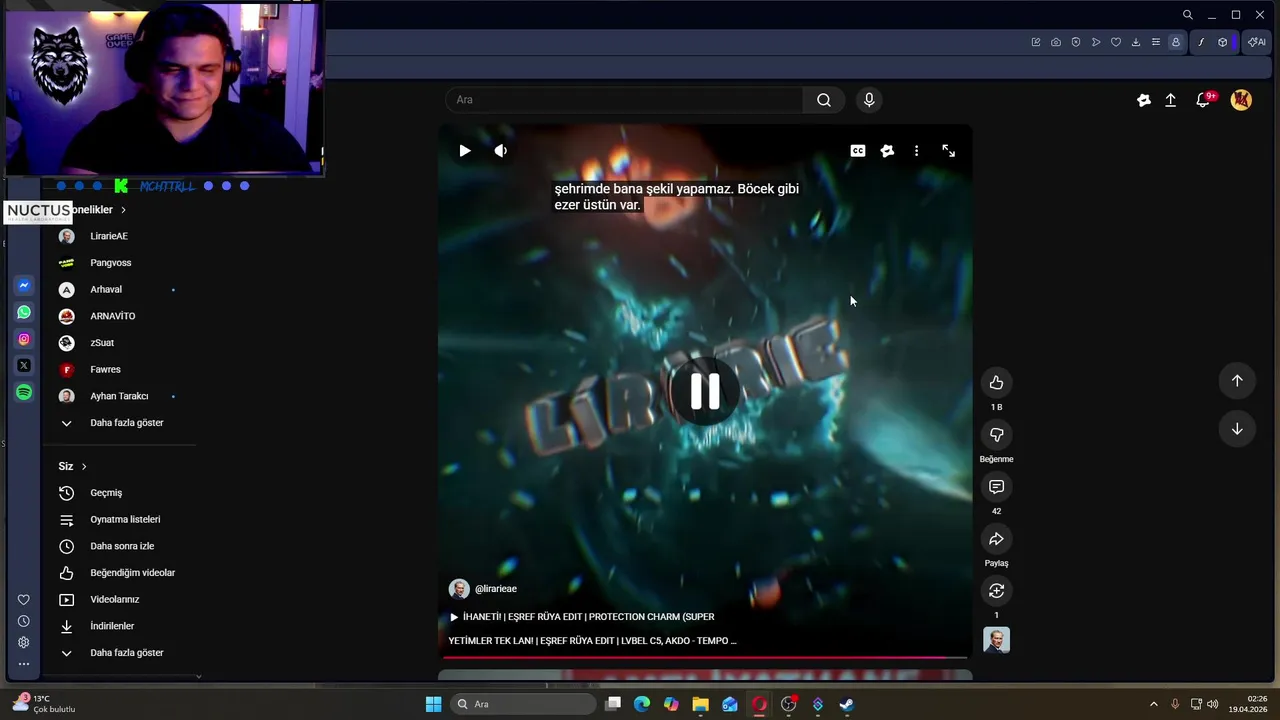1280x720 pixels.
Task: Open Opera sidebar history clock
Action: [24, 621]
